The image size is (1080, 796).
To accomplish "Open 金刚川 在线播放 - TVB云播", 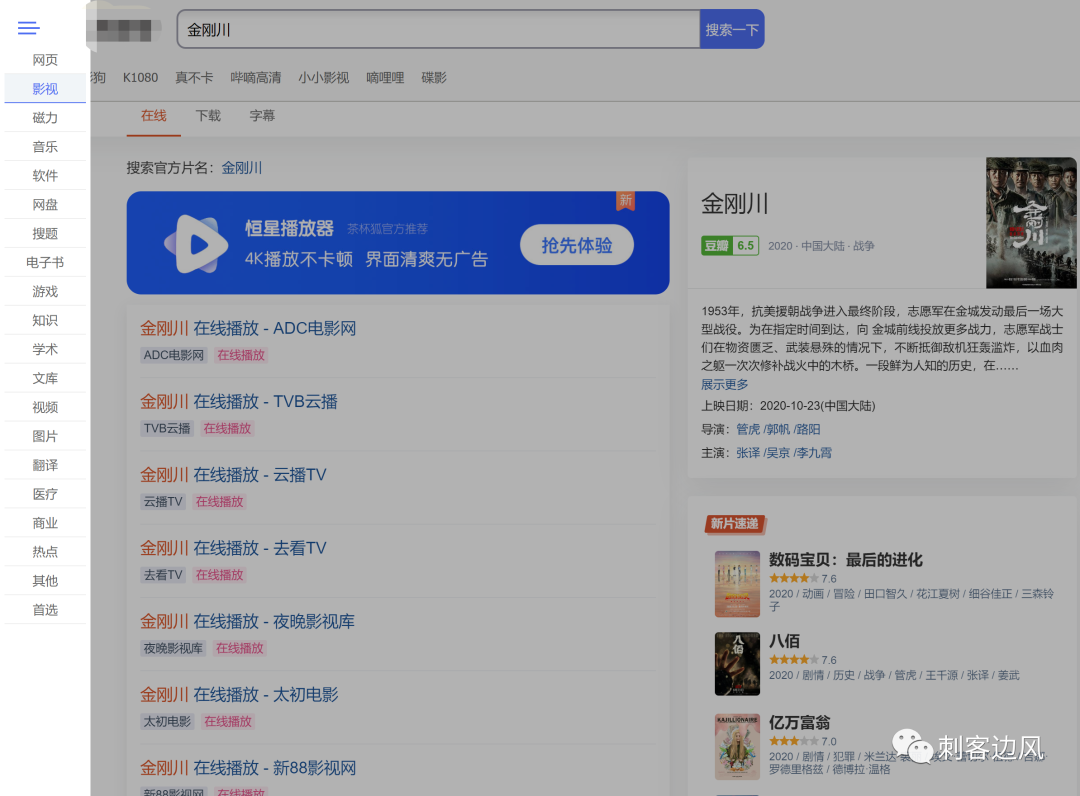I will pyautogui.click(x=239, y=401).
